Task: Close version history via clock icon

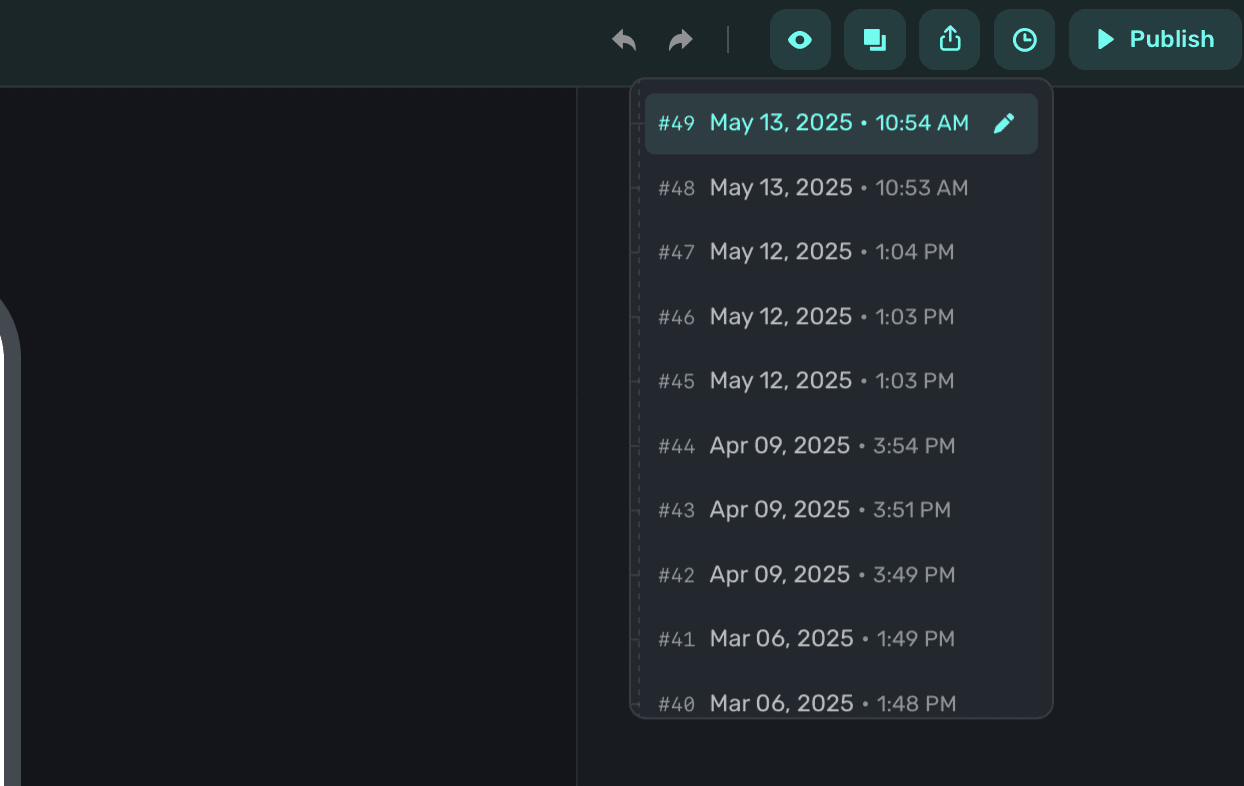Action: pyautogui.click(x=1024, y=40)
